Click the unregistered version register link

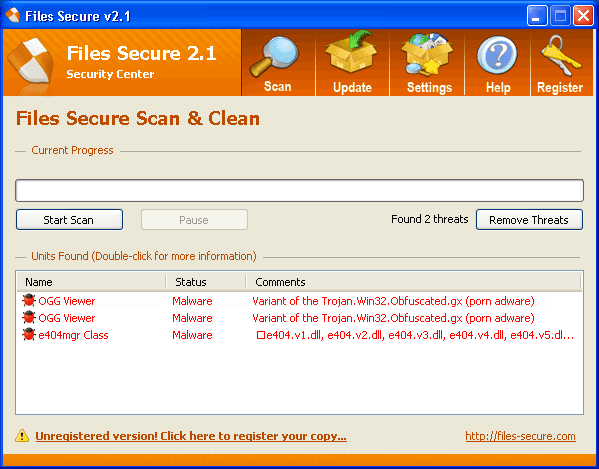point(191,436)
